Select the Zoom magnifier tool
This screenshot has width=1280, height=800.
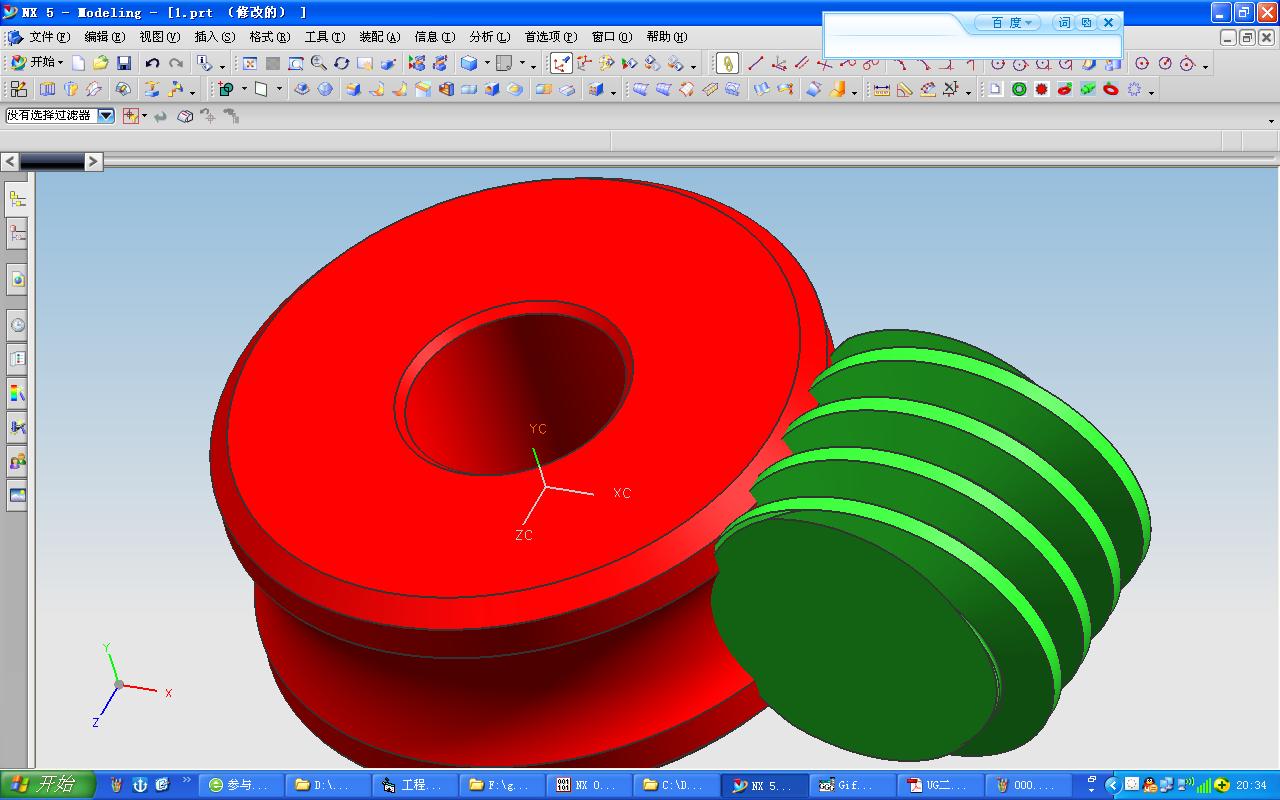click(318, 63)
